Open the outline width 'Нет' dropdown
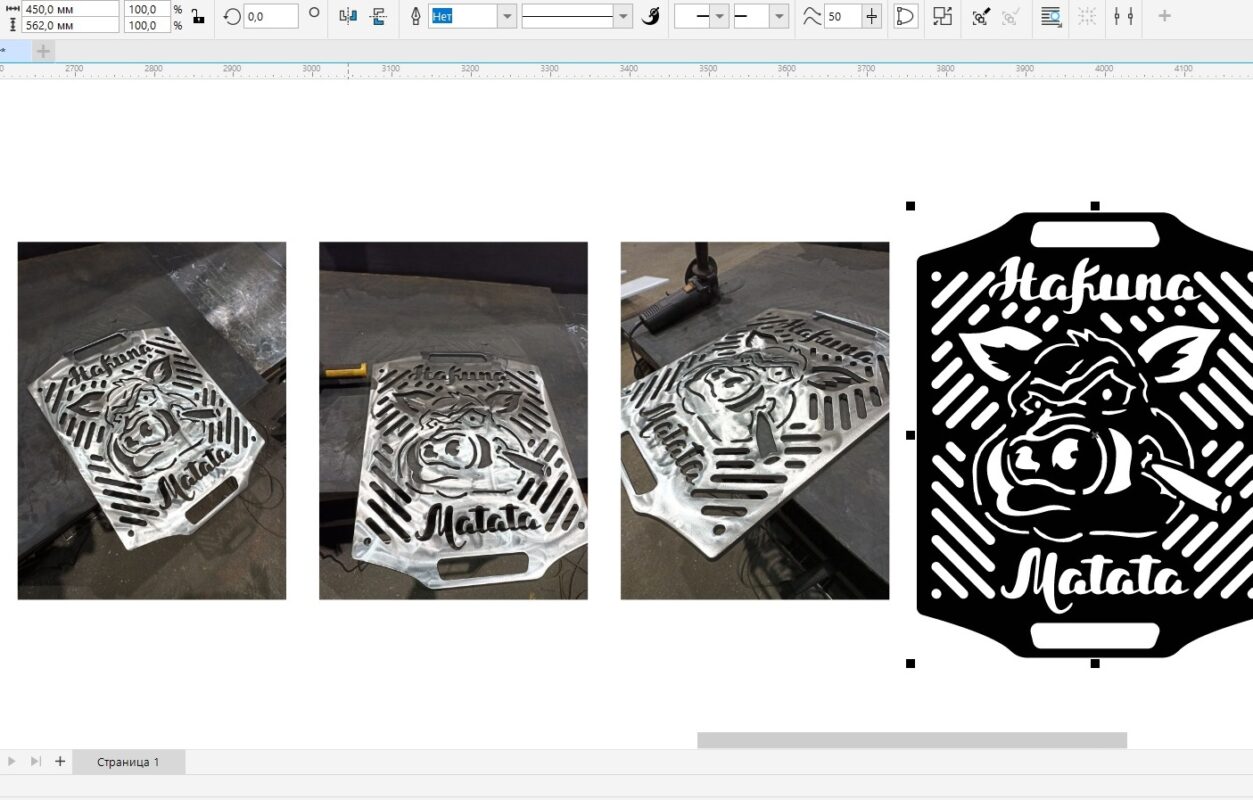The height and width of the screenshot is (800, 1253). 506,16
